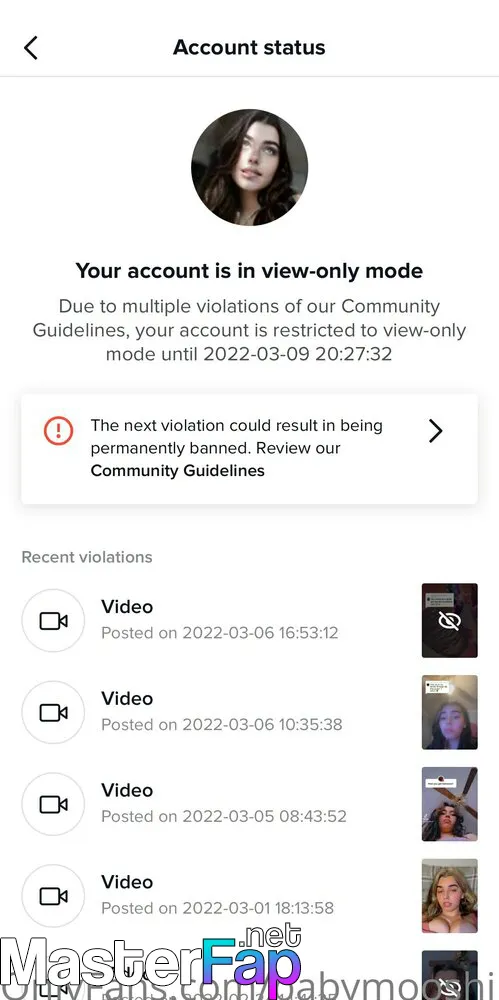
Task: Tap hidden-eye icon on first video thumbnail
Action: tap(450, 621)
